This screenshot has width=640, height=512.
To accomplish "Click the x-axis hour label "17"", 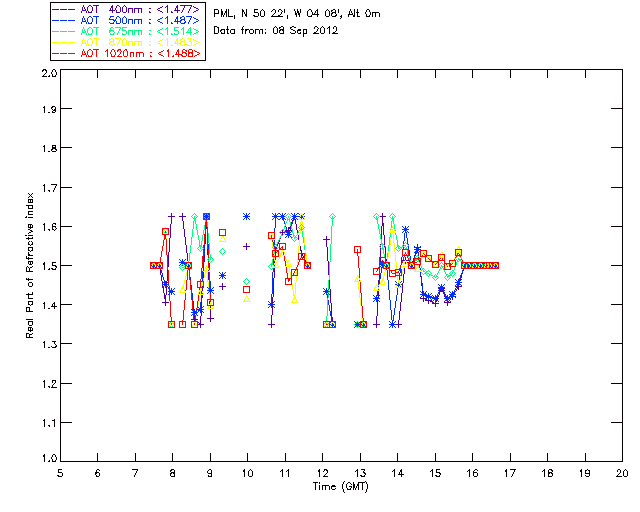I will (510, 473).
